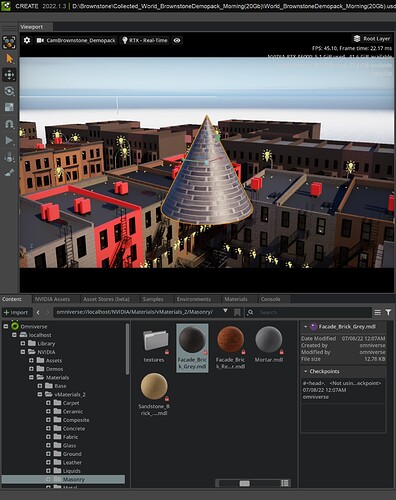Expand the Assets folder
This screenshot has width=396, height=500.
pos(31,360)
